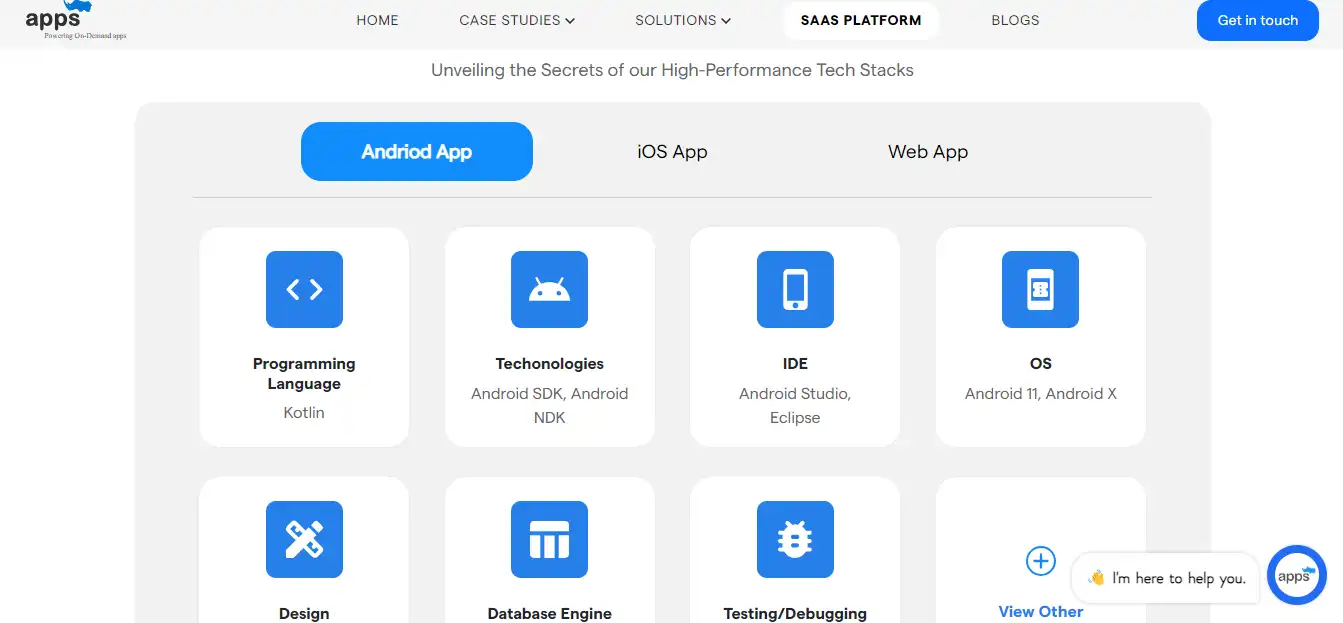This screenshot has width=1343, height=623.
Task: Click the Design pencil and ruler icon
Action: [304, 539]
